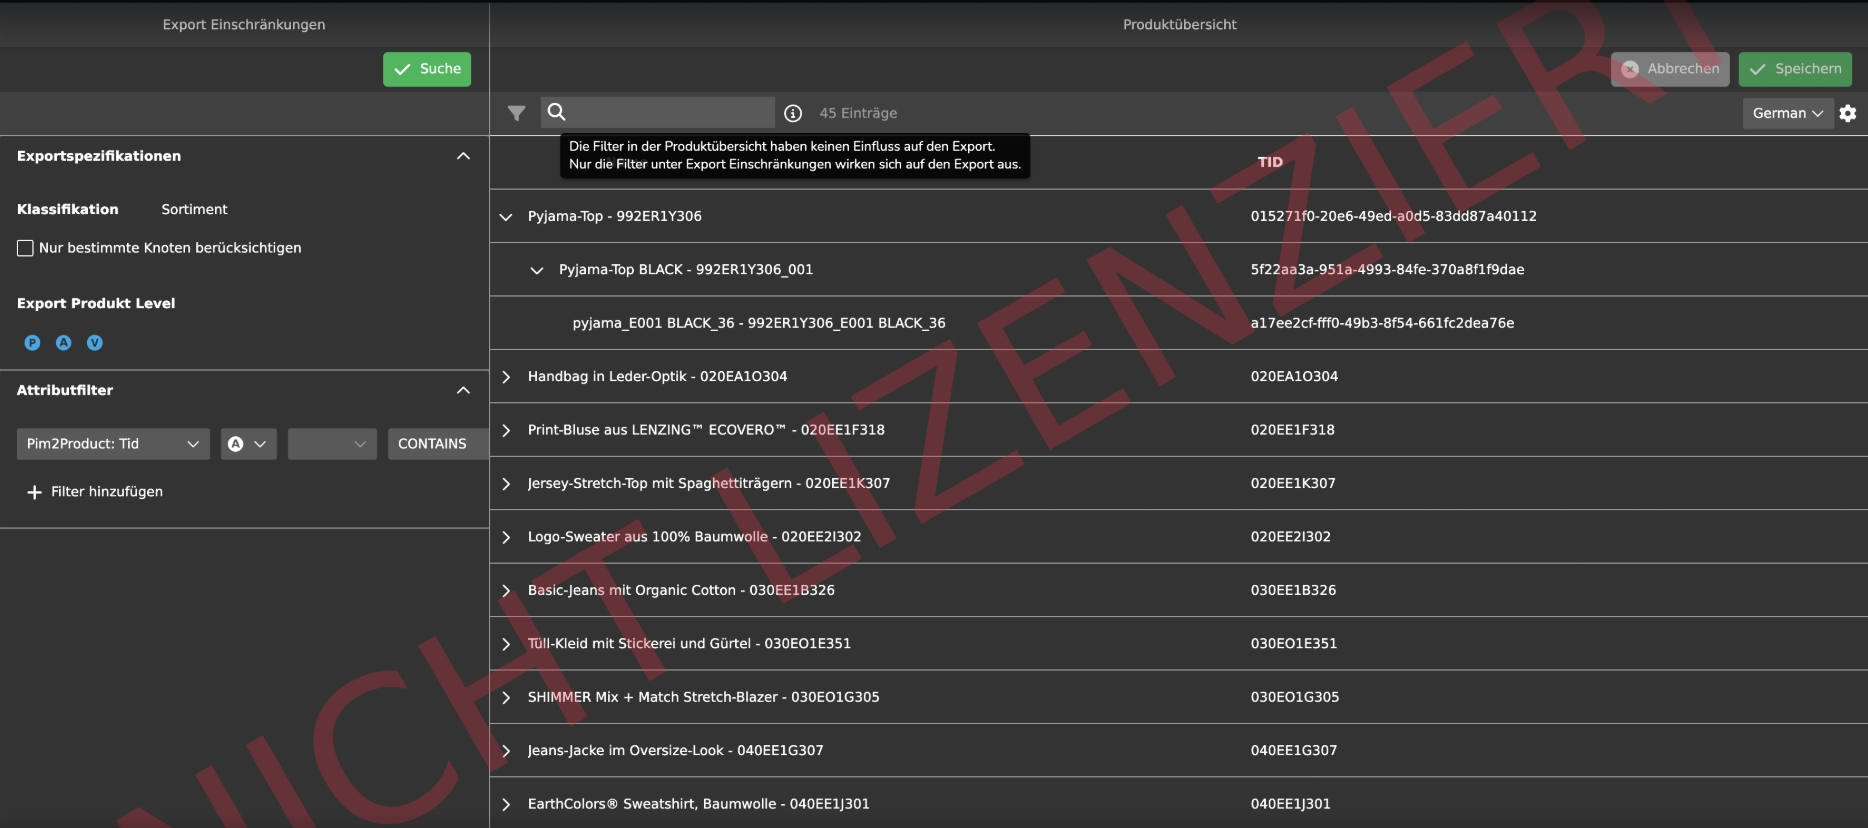Viewport: 1868px width, 828px height.
Task: Open settings via the gear icon
Action: [x=1848, y=113]
